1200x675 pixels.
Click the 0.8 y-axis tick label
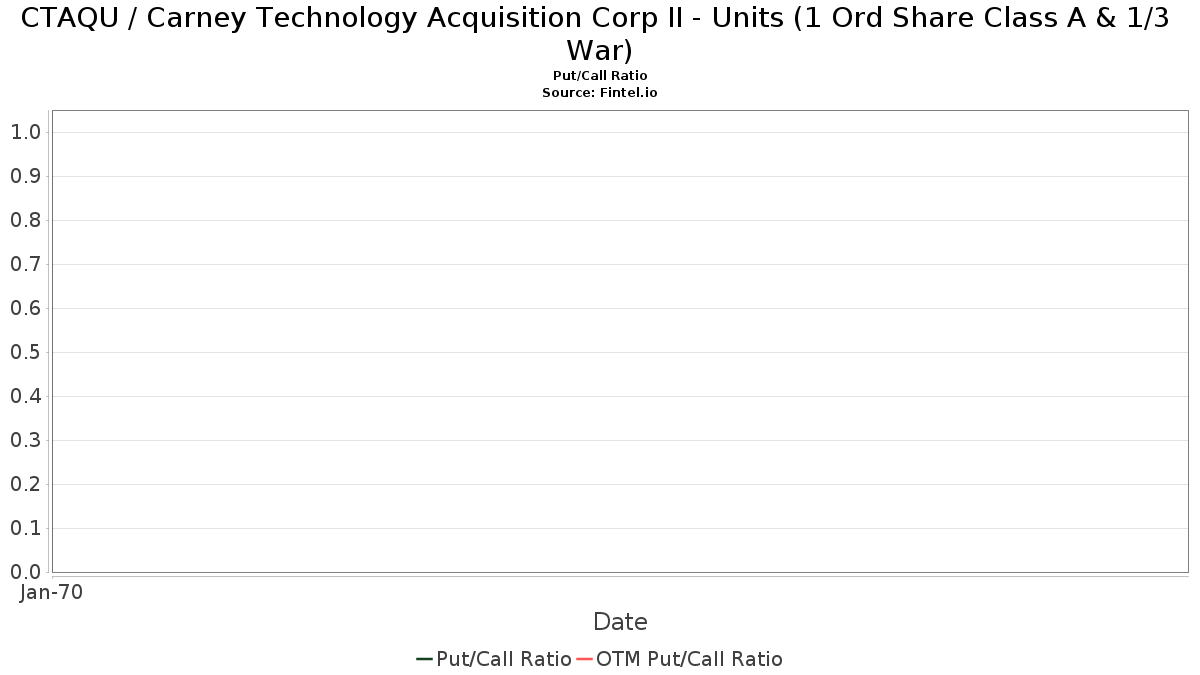click(x=25, y=220)
